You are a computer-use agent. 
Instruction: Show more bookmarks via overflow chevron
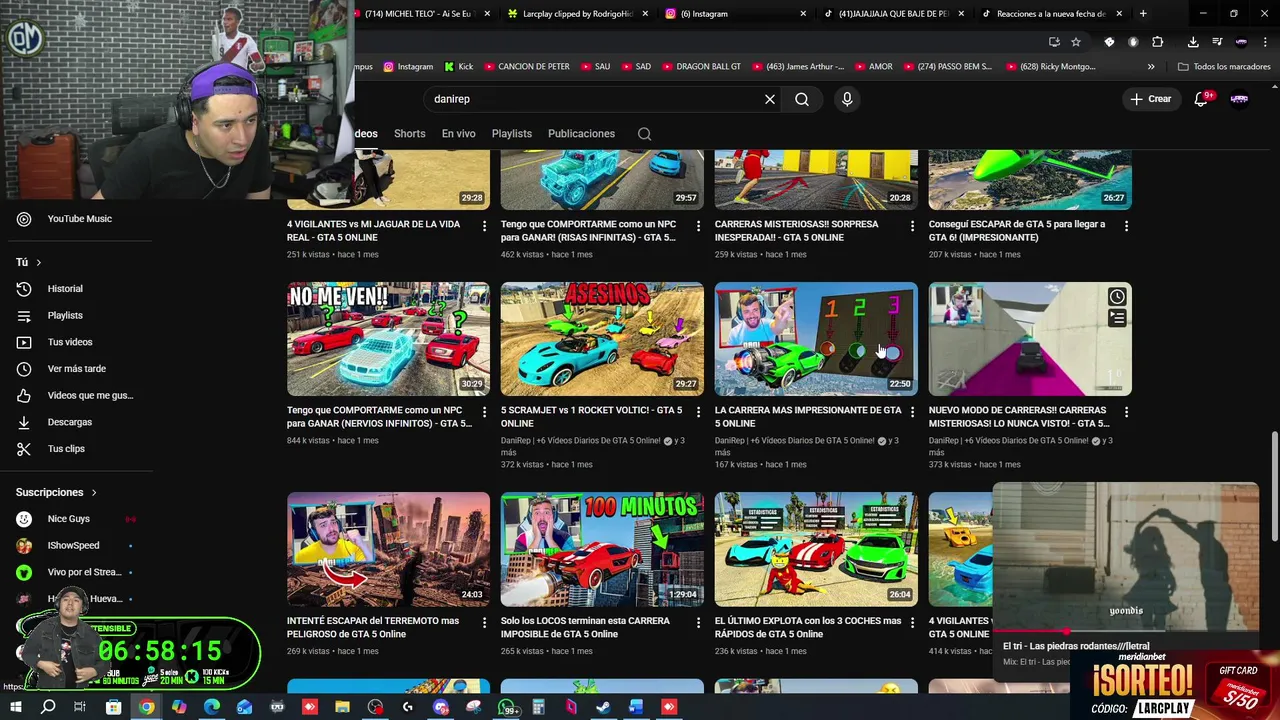(x=1151, y=67)
